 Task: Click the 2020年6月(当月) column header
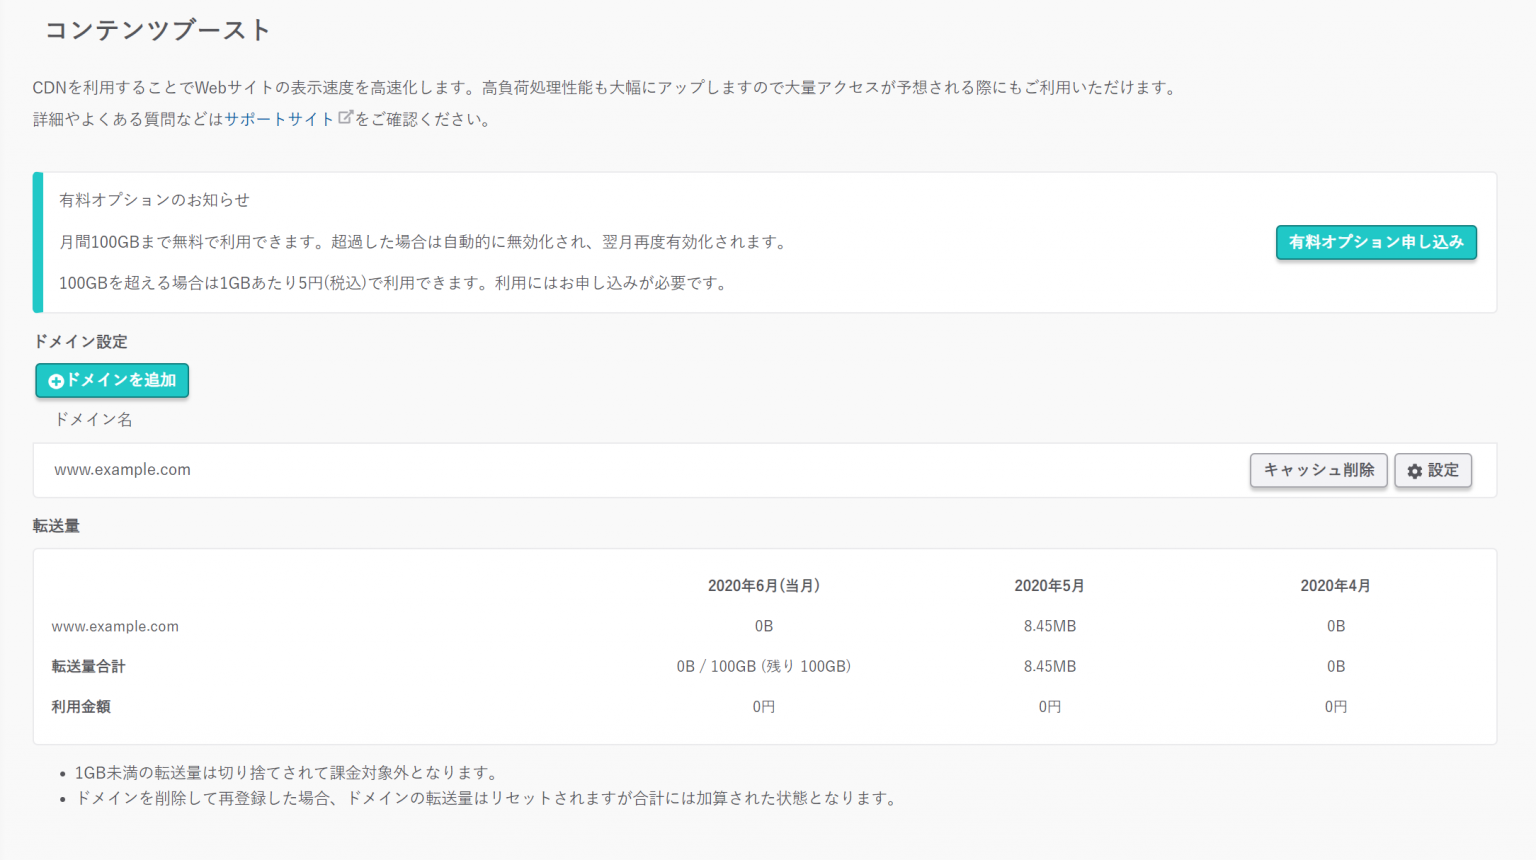point(763,586)
